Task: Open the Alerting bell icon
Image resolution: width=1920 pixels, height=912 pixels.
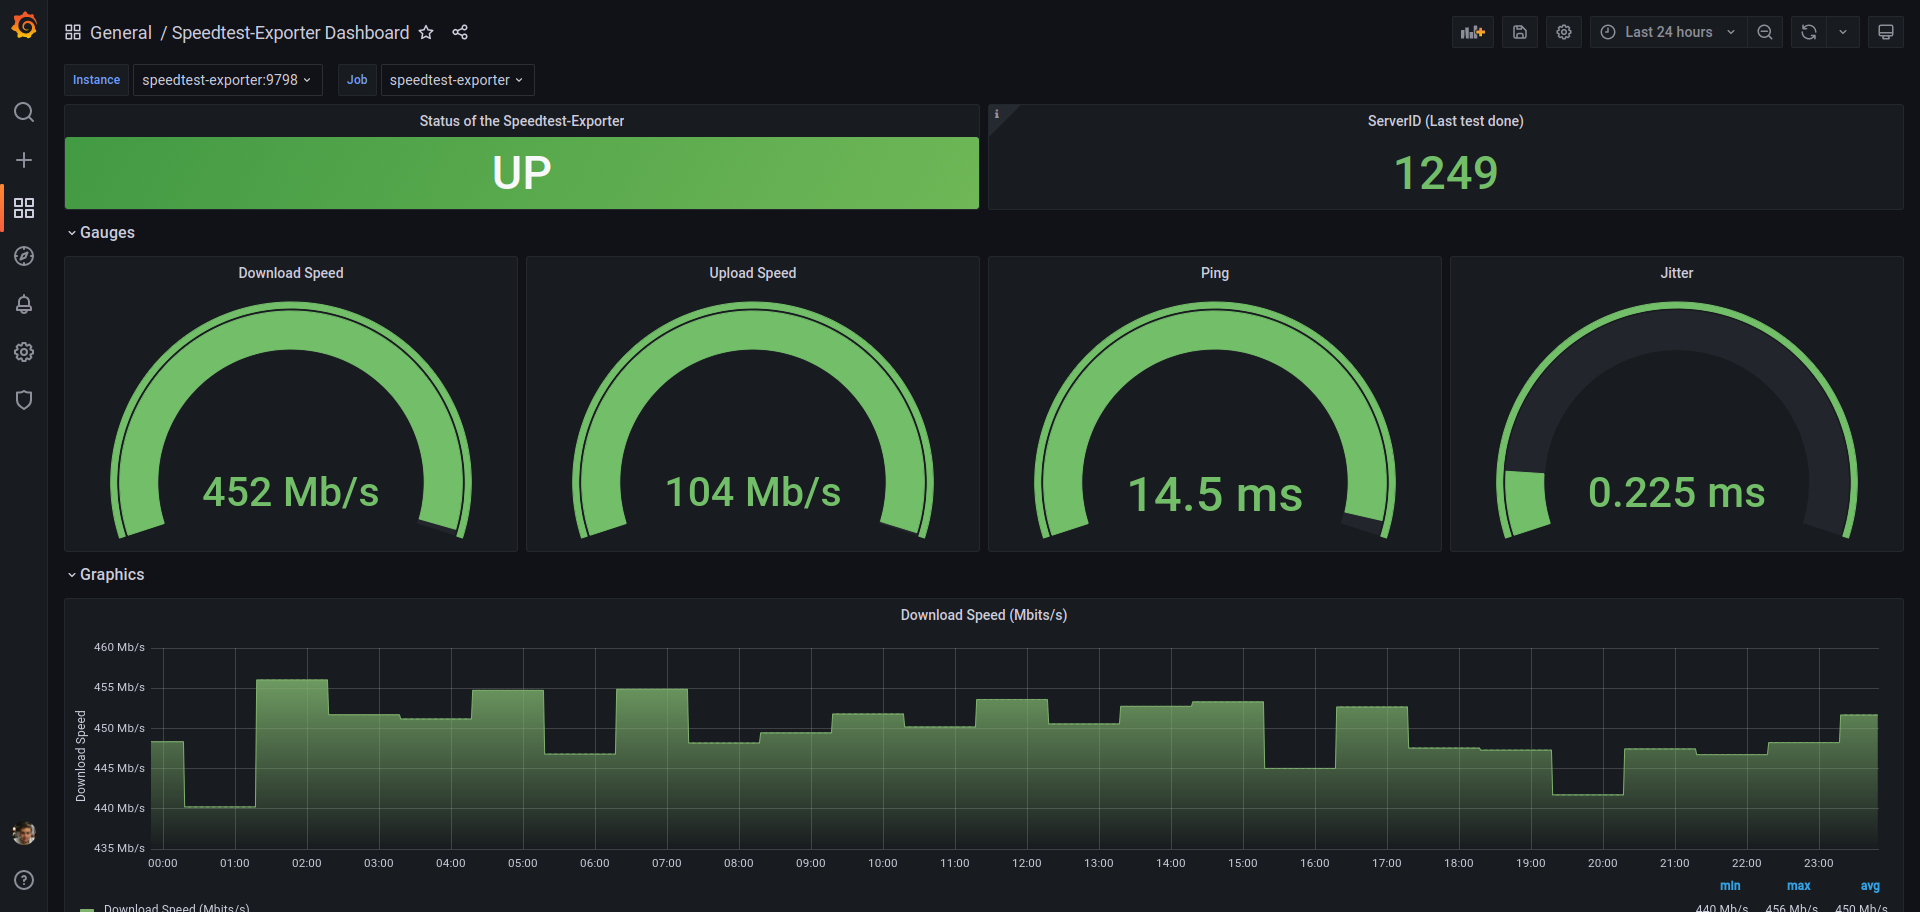Action: tap(24, 304)
